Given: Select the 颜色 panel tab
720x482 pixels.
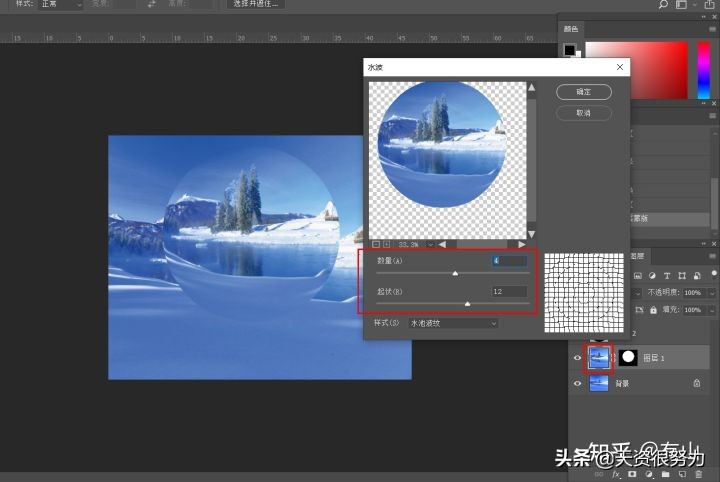Looking at the screenshot, I should tap(571, 29).
